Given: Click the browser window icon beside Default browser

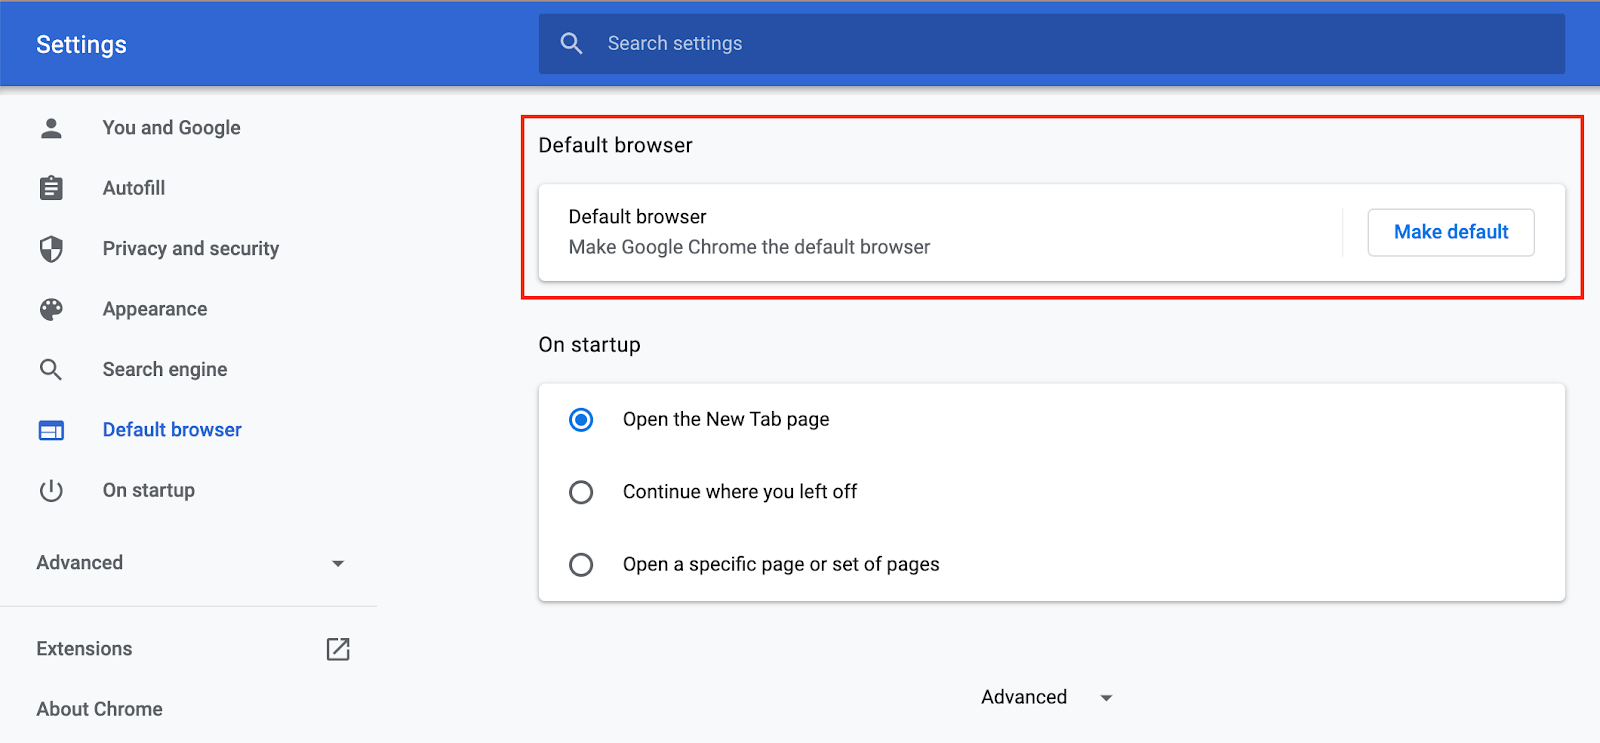Looking at the screenshot, I should click(51, 430).
